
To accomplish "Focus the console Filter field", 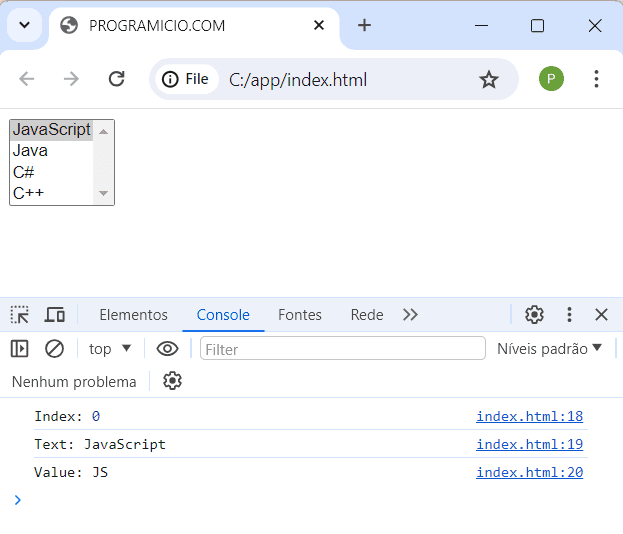I will point(342,348).
